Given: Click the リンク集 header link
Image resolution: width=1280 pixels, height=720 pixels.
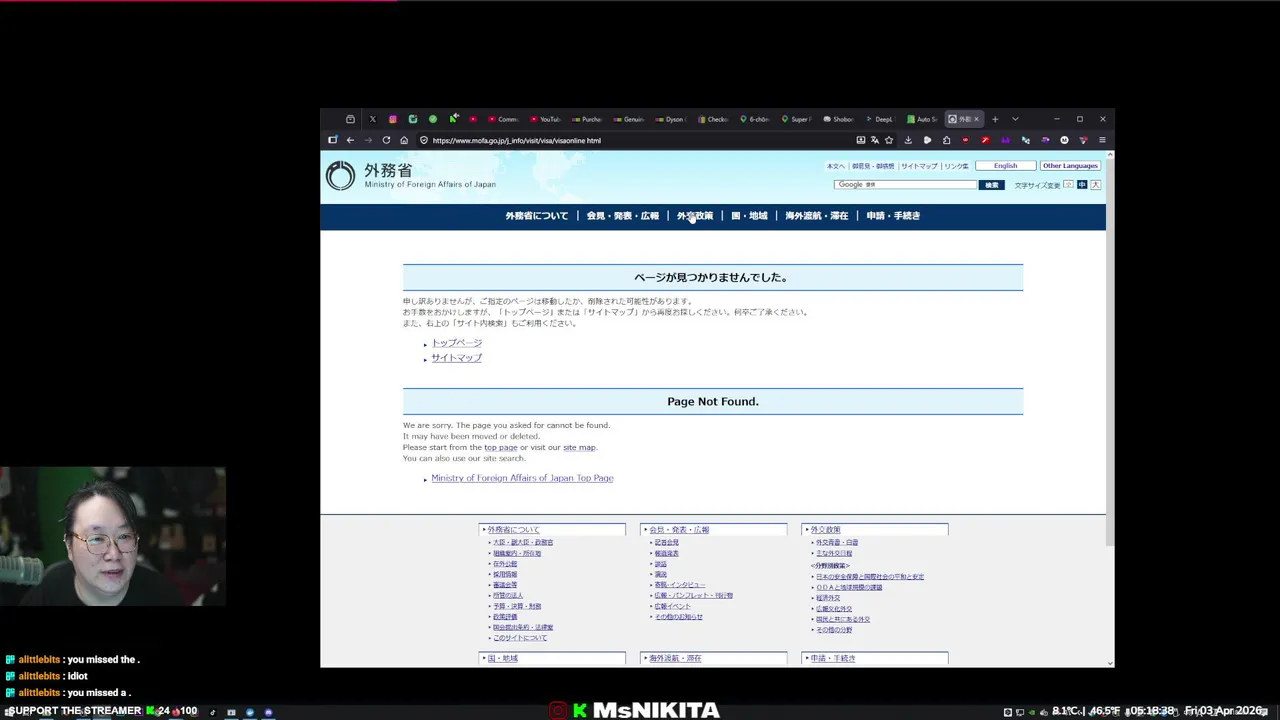Looking at the screenshot, I should (957, 166).
